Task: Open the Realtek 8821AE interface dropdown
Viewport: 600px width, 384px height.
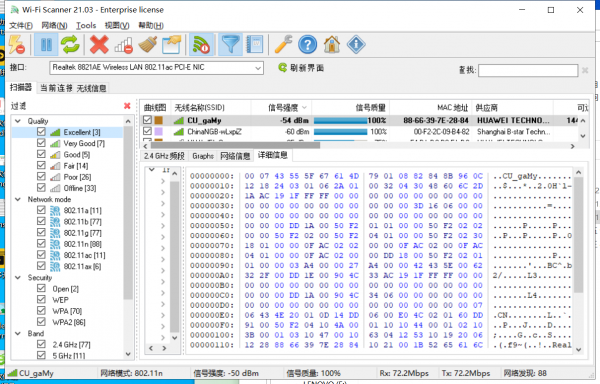Action: (156, 68)
